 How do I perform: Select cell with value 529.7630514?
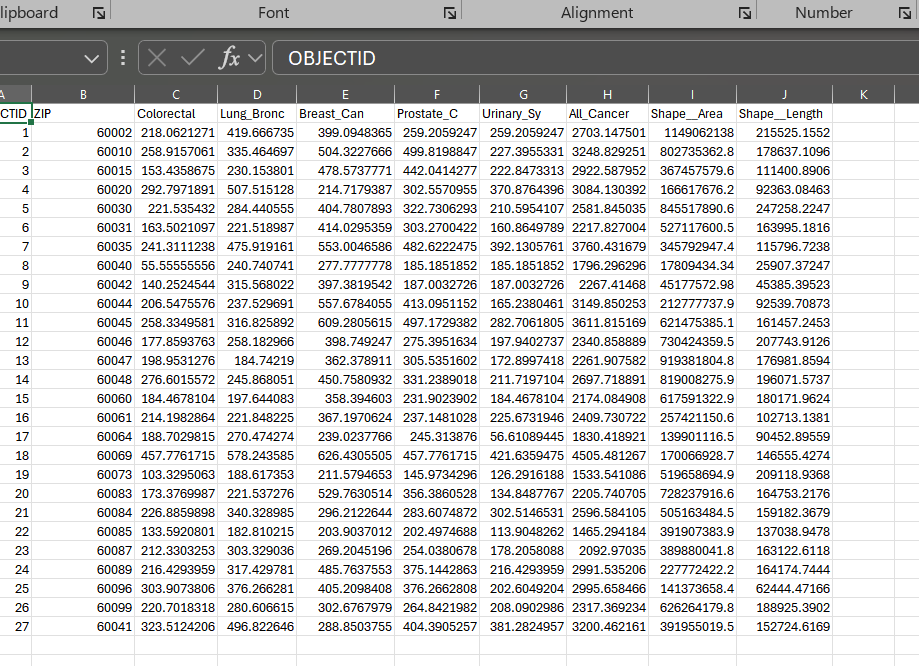pos(345,494)
